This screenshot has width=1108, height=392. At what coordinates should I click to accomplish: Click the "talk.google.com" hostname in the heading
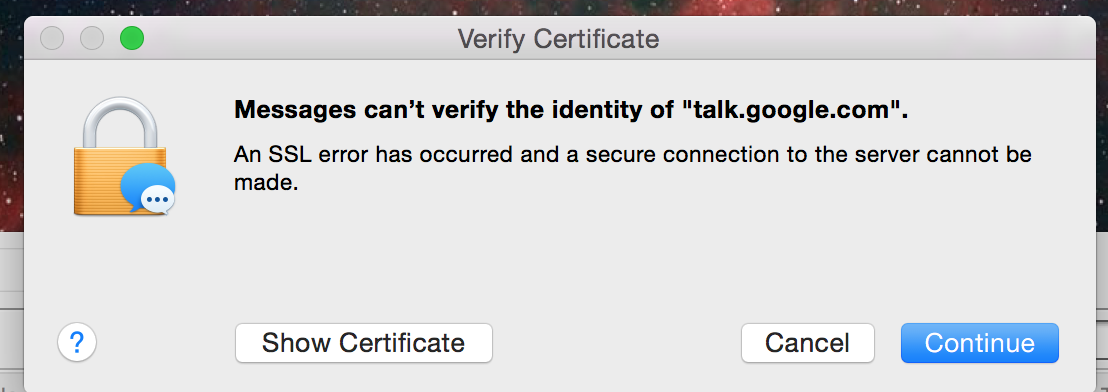[x=791, y=110]
